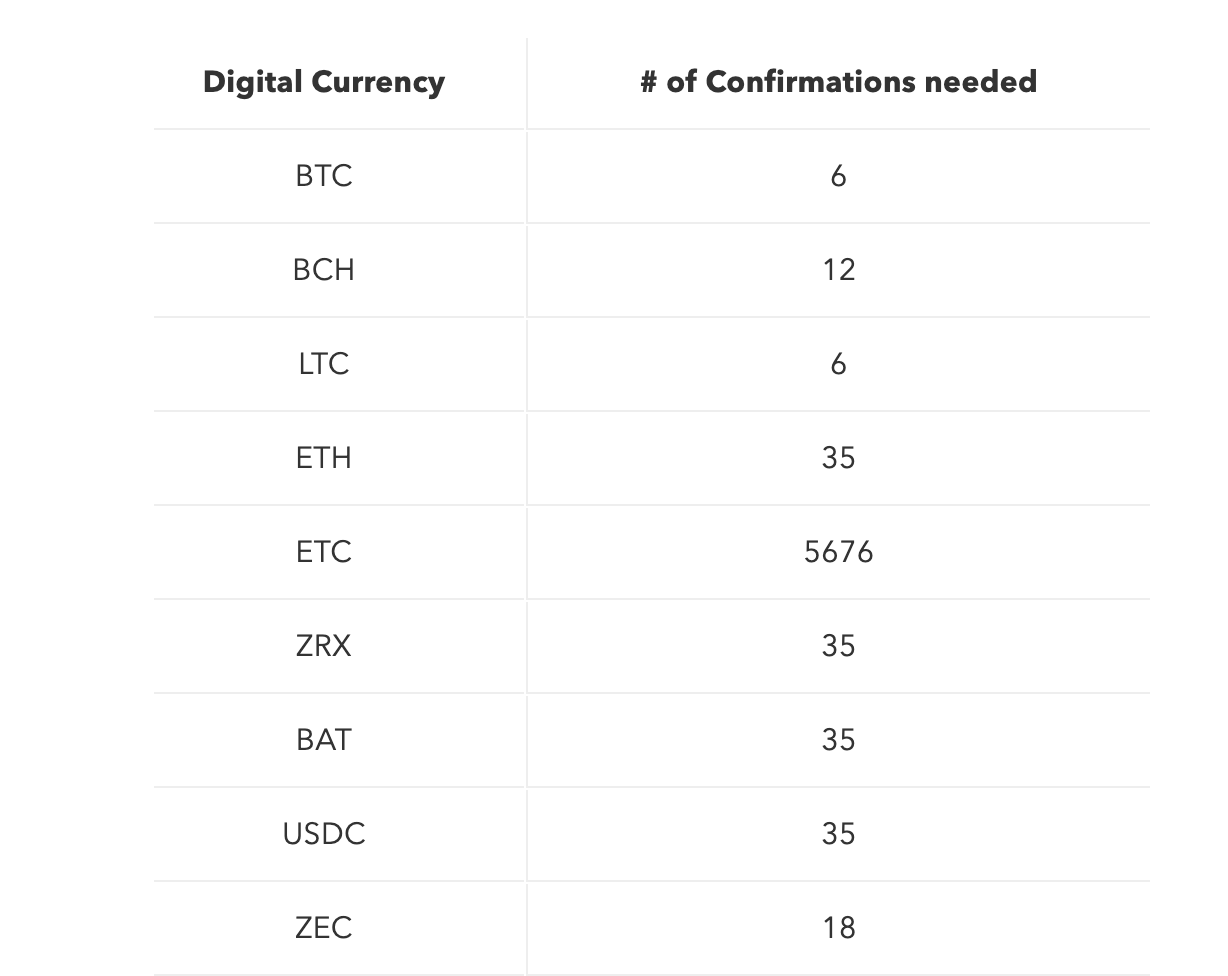Click the 6 confirmations value for LTC
Image resolution: width=1228 pixels, height=976 pixels.
[838, 364]
